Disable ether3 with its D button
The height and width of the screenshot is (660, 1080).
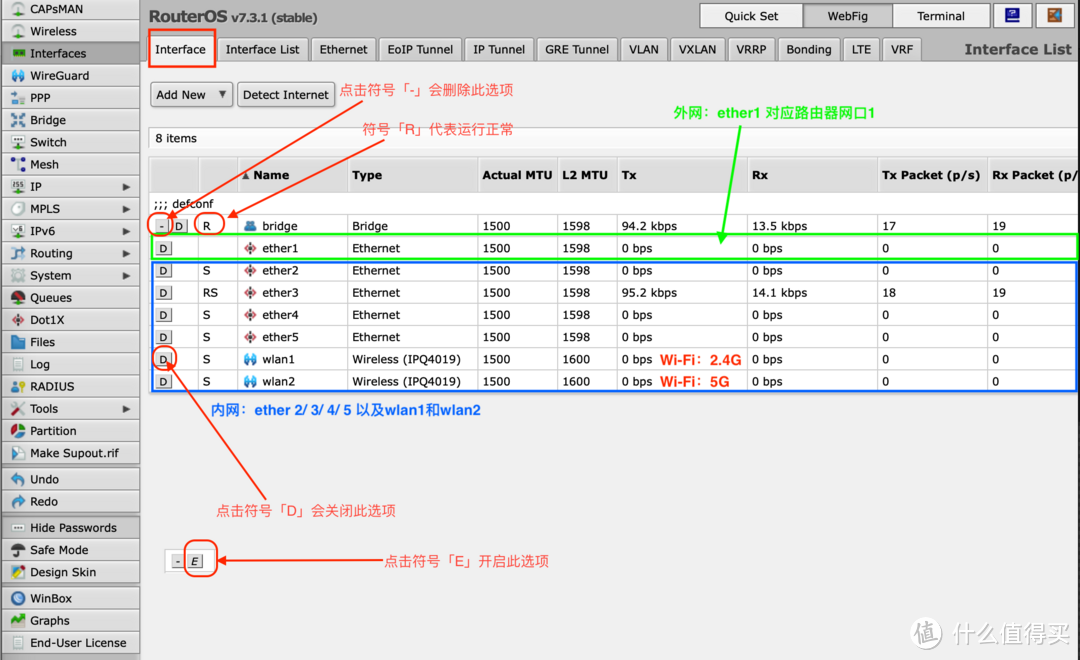pyautogui.click(x=164, y=293)
